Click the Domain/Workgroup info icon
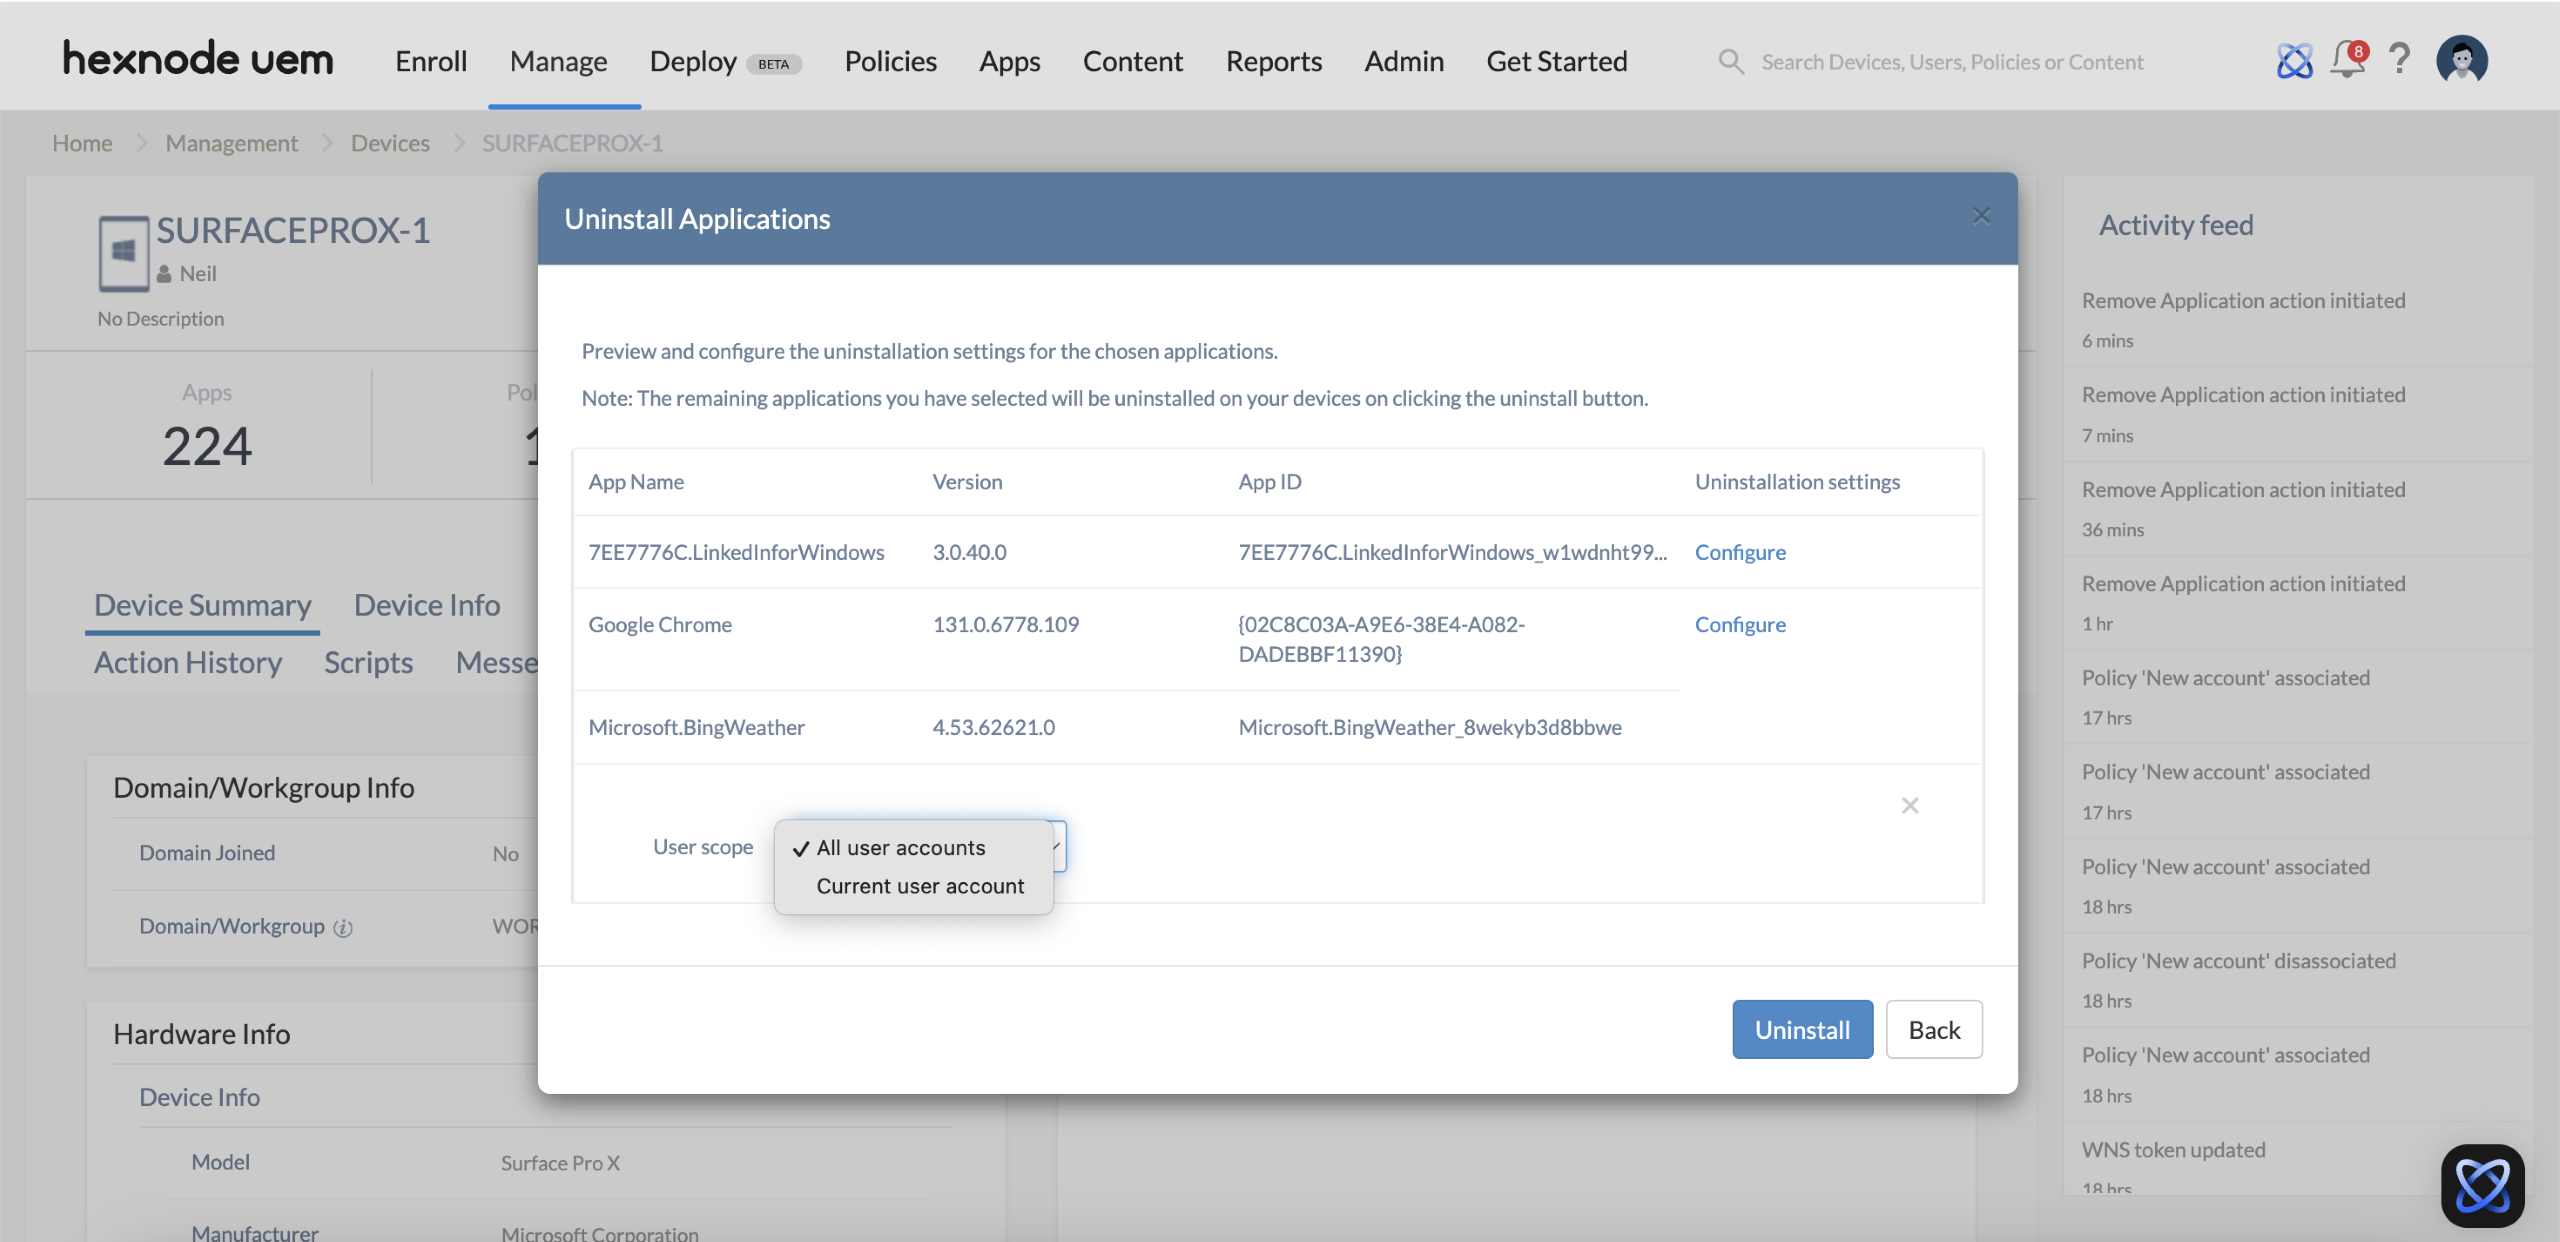Screen dimensions: 2560x1242 (343, 927)
